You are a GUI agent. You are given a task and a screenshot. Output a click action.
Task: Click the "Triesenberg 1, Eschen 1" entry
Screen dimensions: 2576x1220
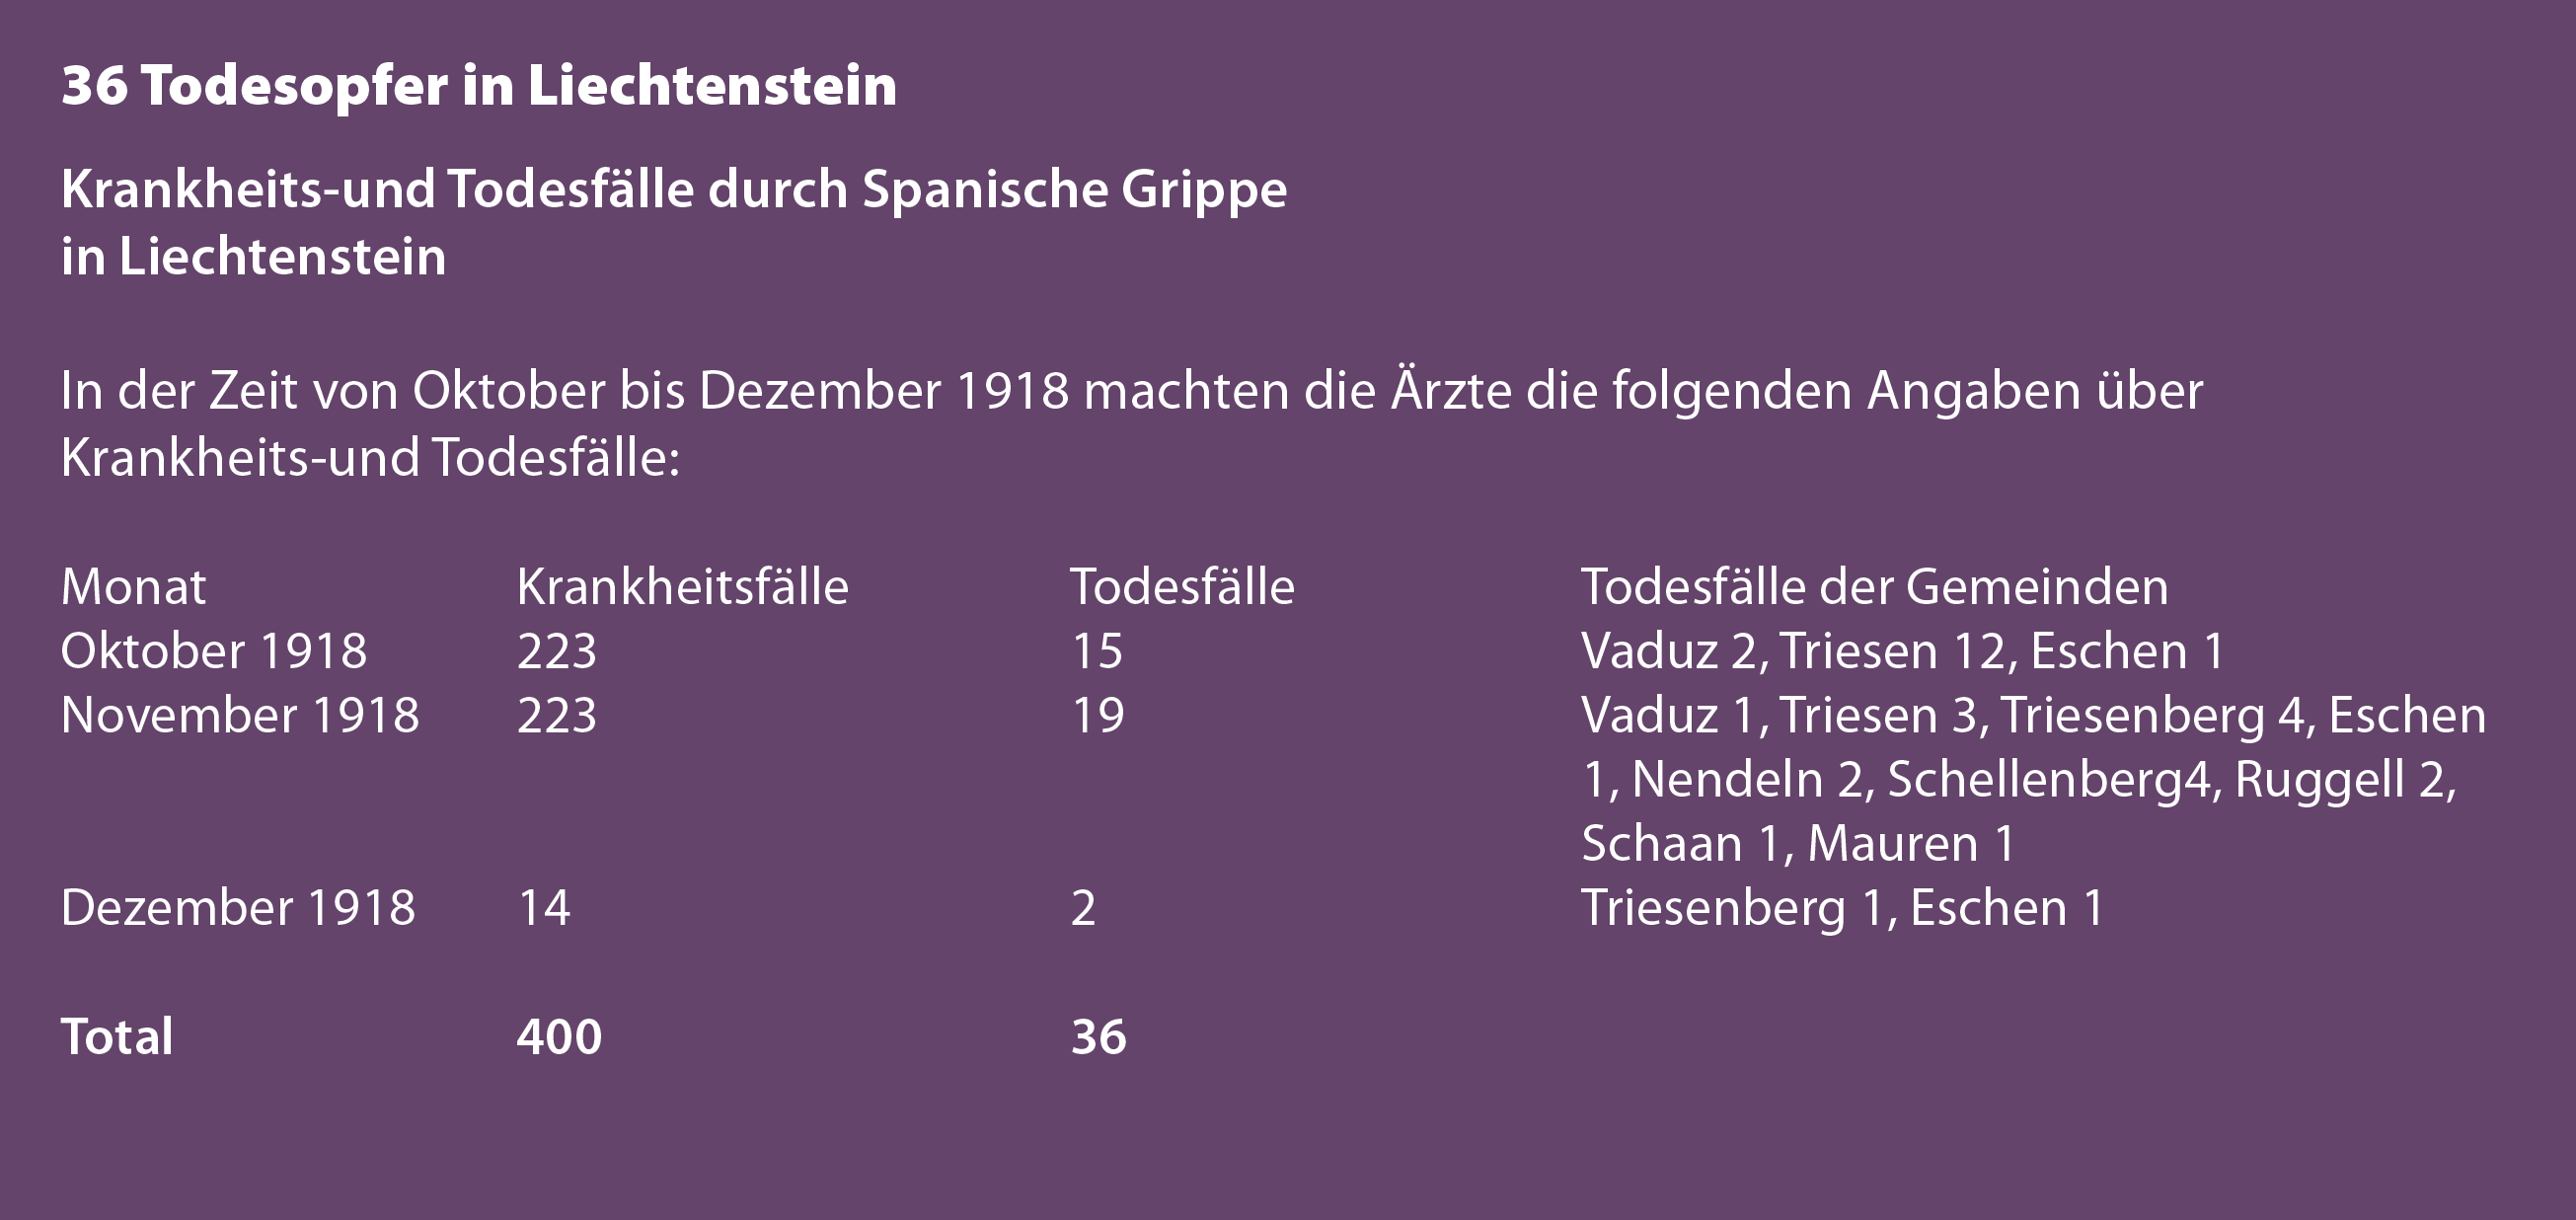(1842, 908)
